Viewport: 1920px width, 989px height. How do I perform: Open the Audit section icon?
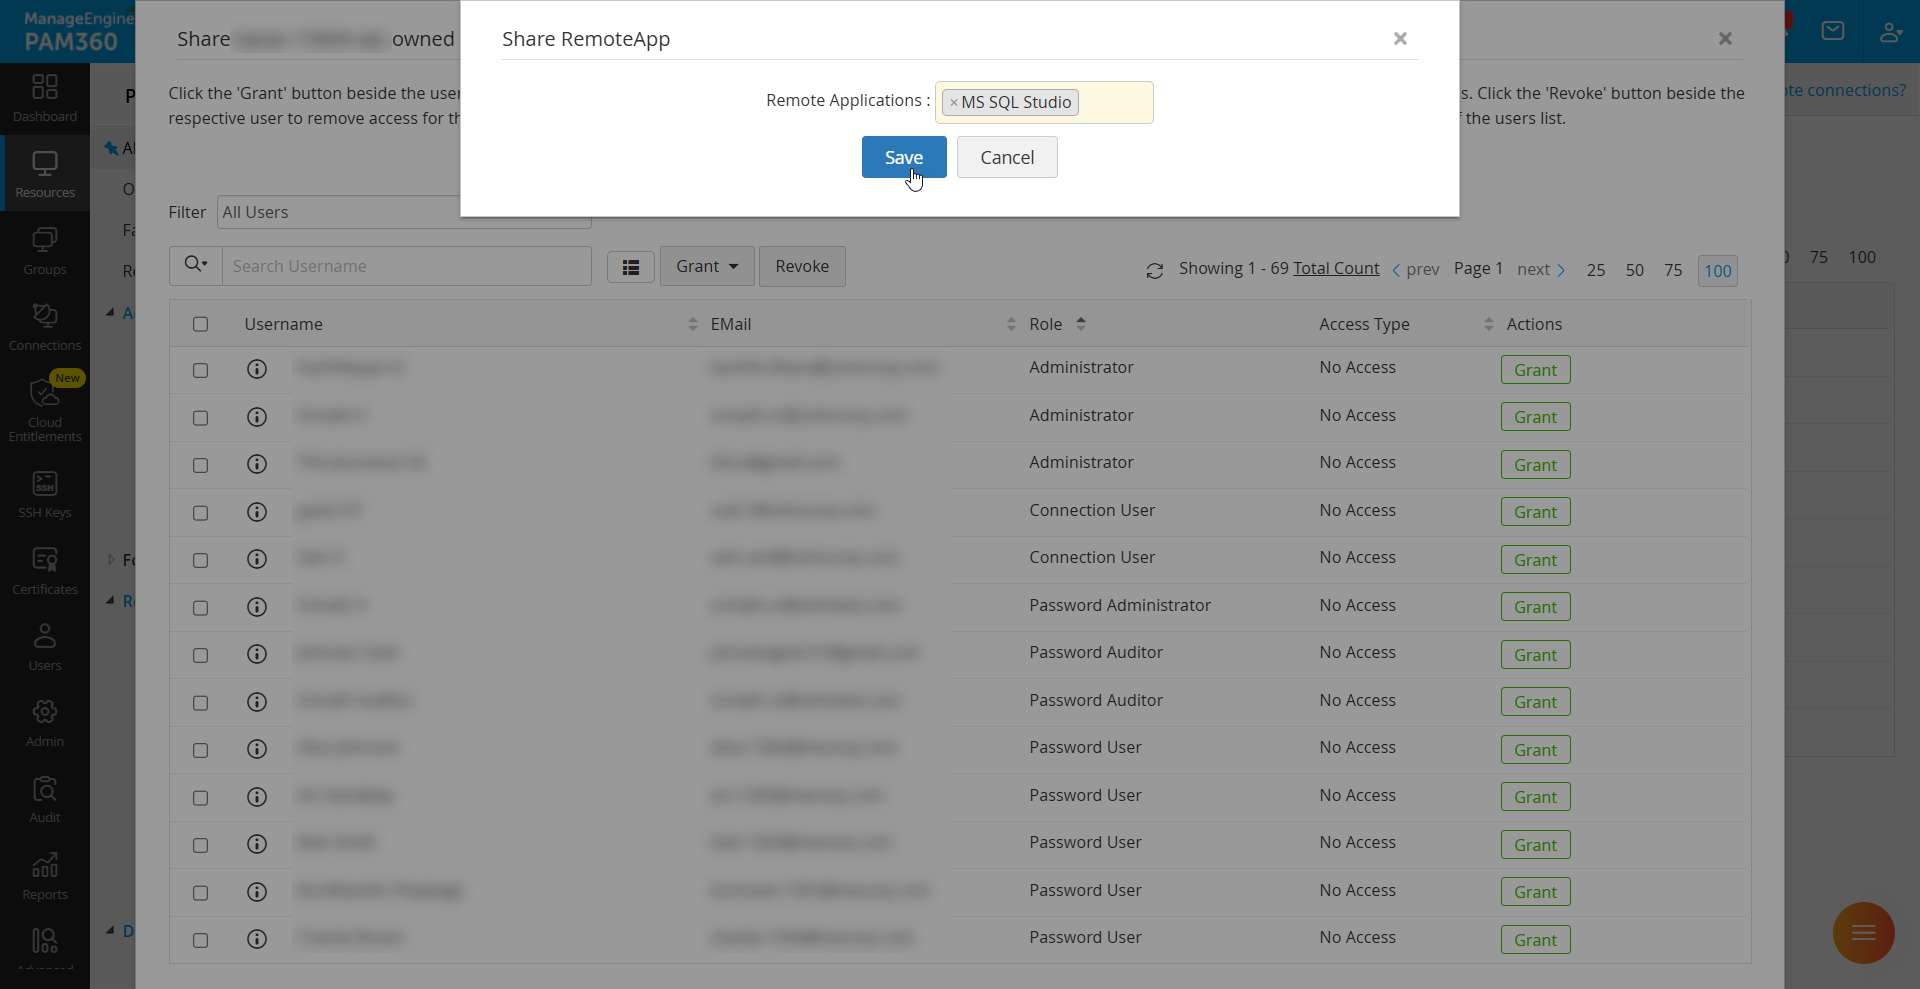pyautogui.click(x=45, y=799)
